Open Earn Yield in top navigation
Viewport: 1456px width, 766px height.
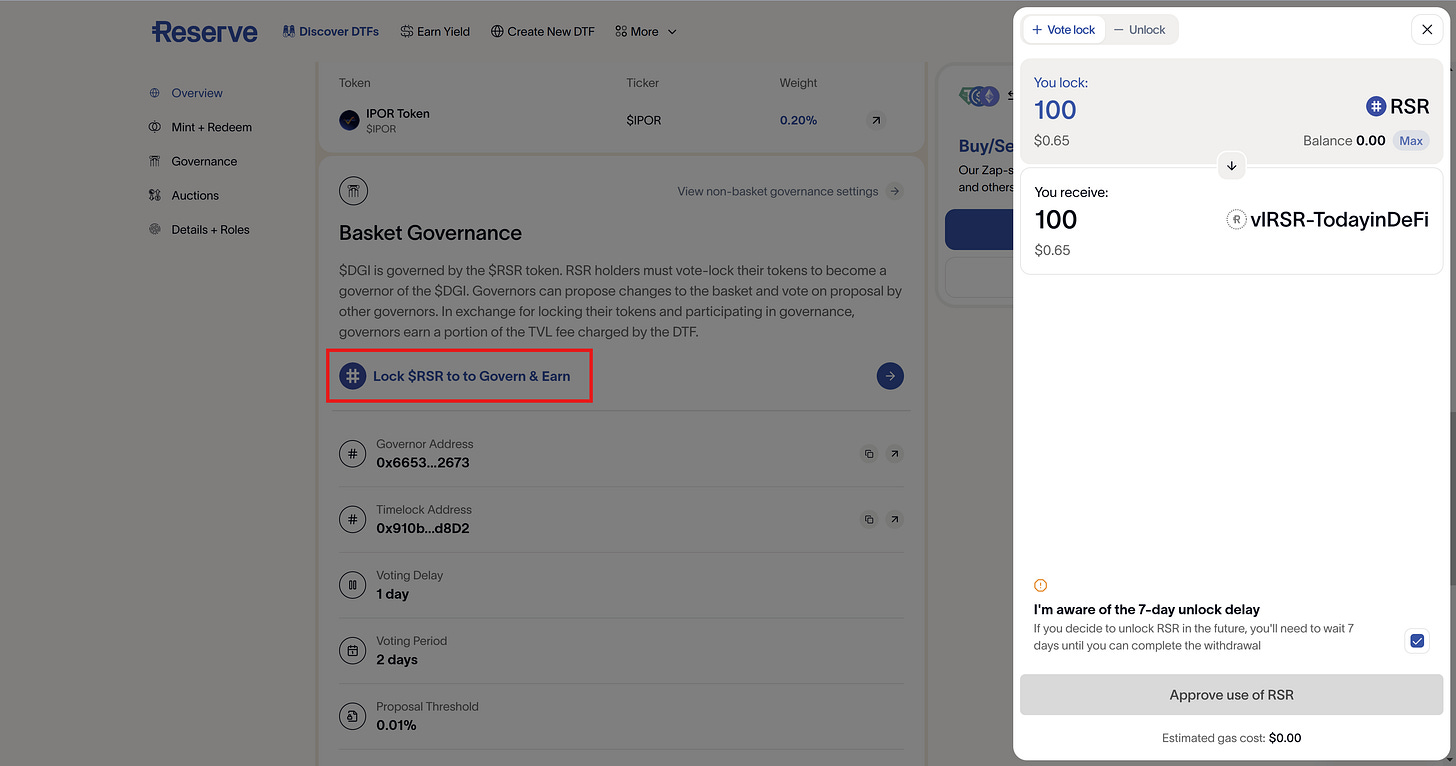tap(435, 31)
